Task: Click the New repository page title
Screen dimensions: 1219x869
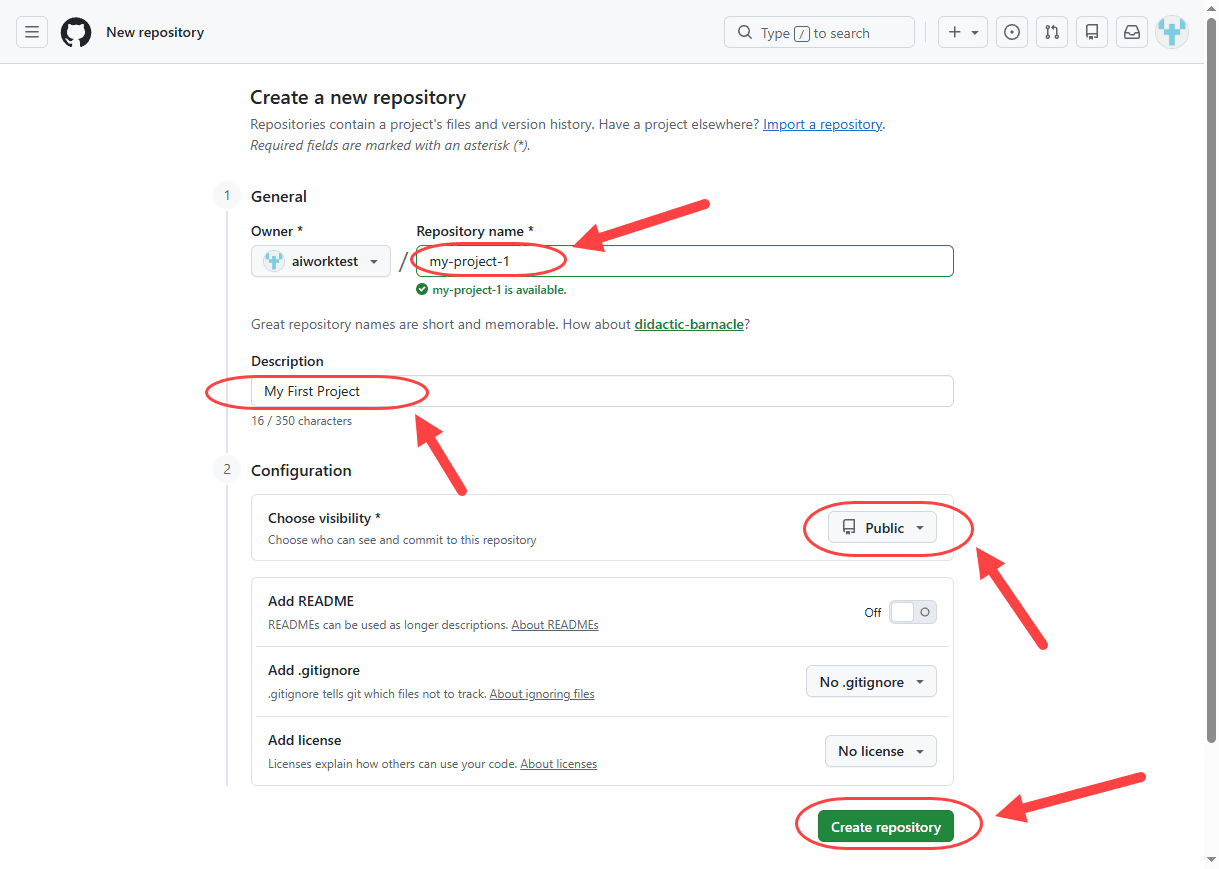Action: [155, 32]
